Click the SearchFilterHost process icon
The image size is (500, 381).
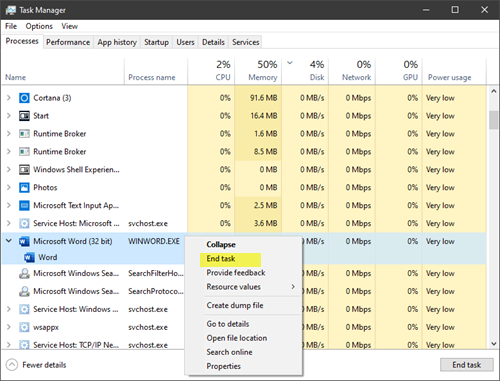click(24, 273)
